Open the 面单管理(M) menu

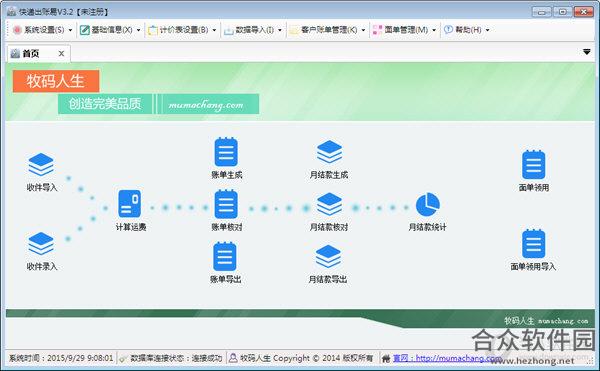[x=406, y=30]
